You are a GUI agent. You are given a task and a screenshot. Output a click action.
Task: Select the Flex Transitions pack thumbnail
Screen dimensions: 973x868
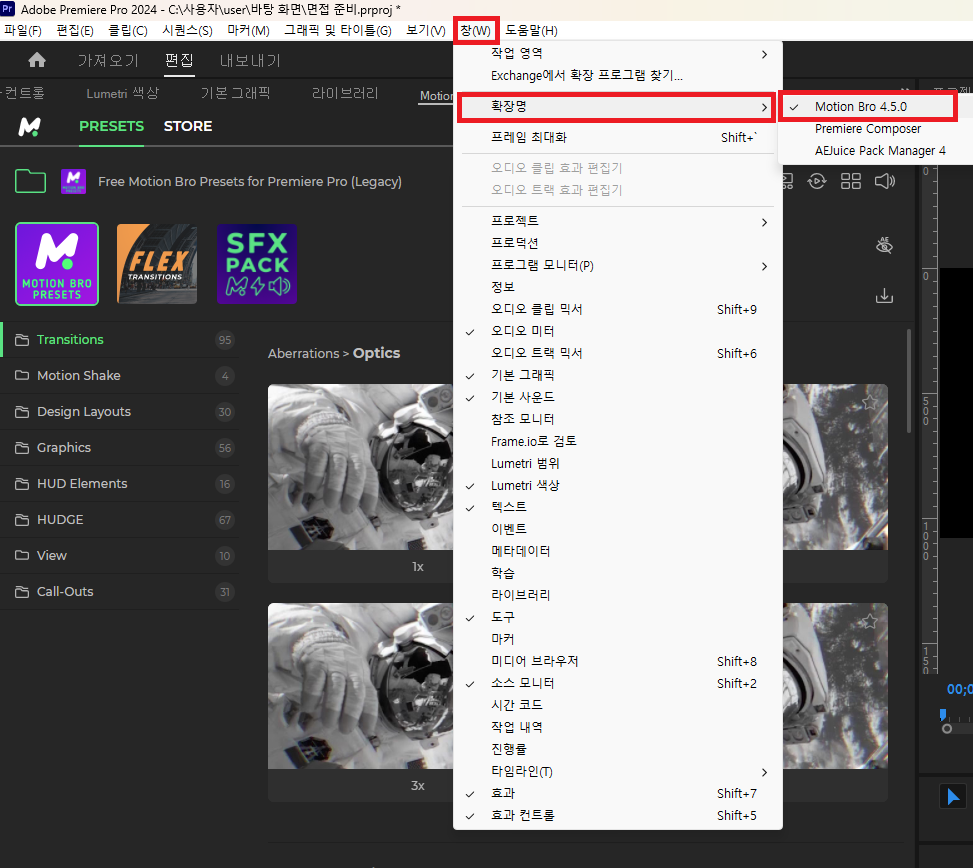[157, 264]
